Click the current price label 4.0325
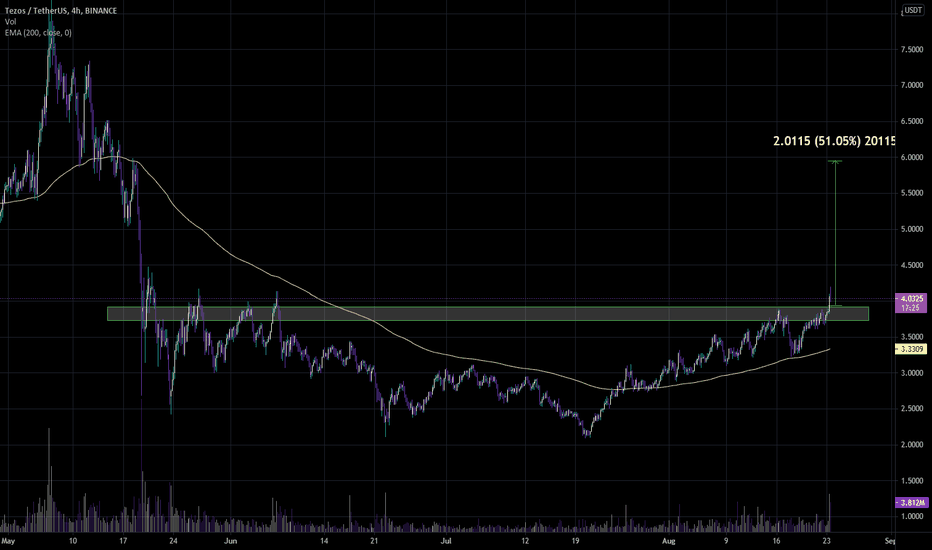 click(x=911, y=298)
